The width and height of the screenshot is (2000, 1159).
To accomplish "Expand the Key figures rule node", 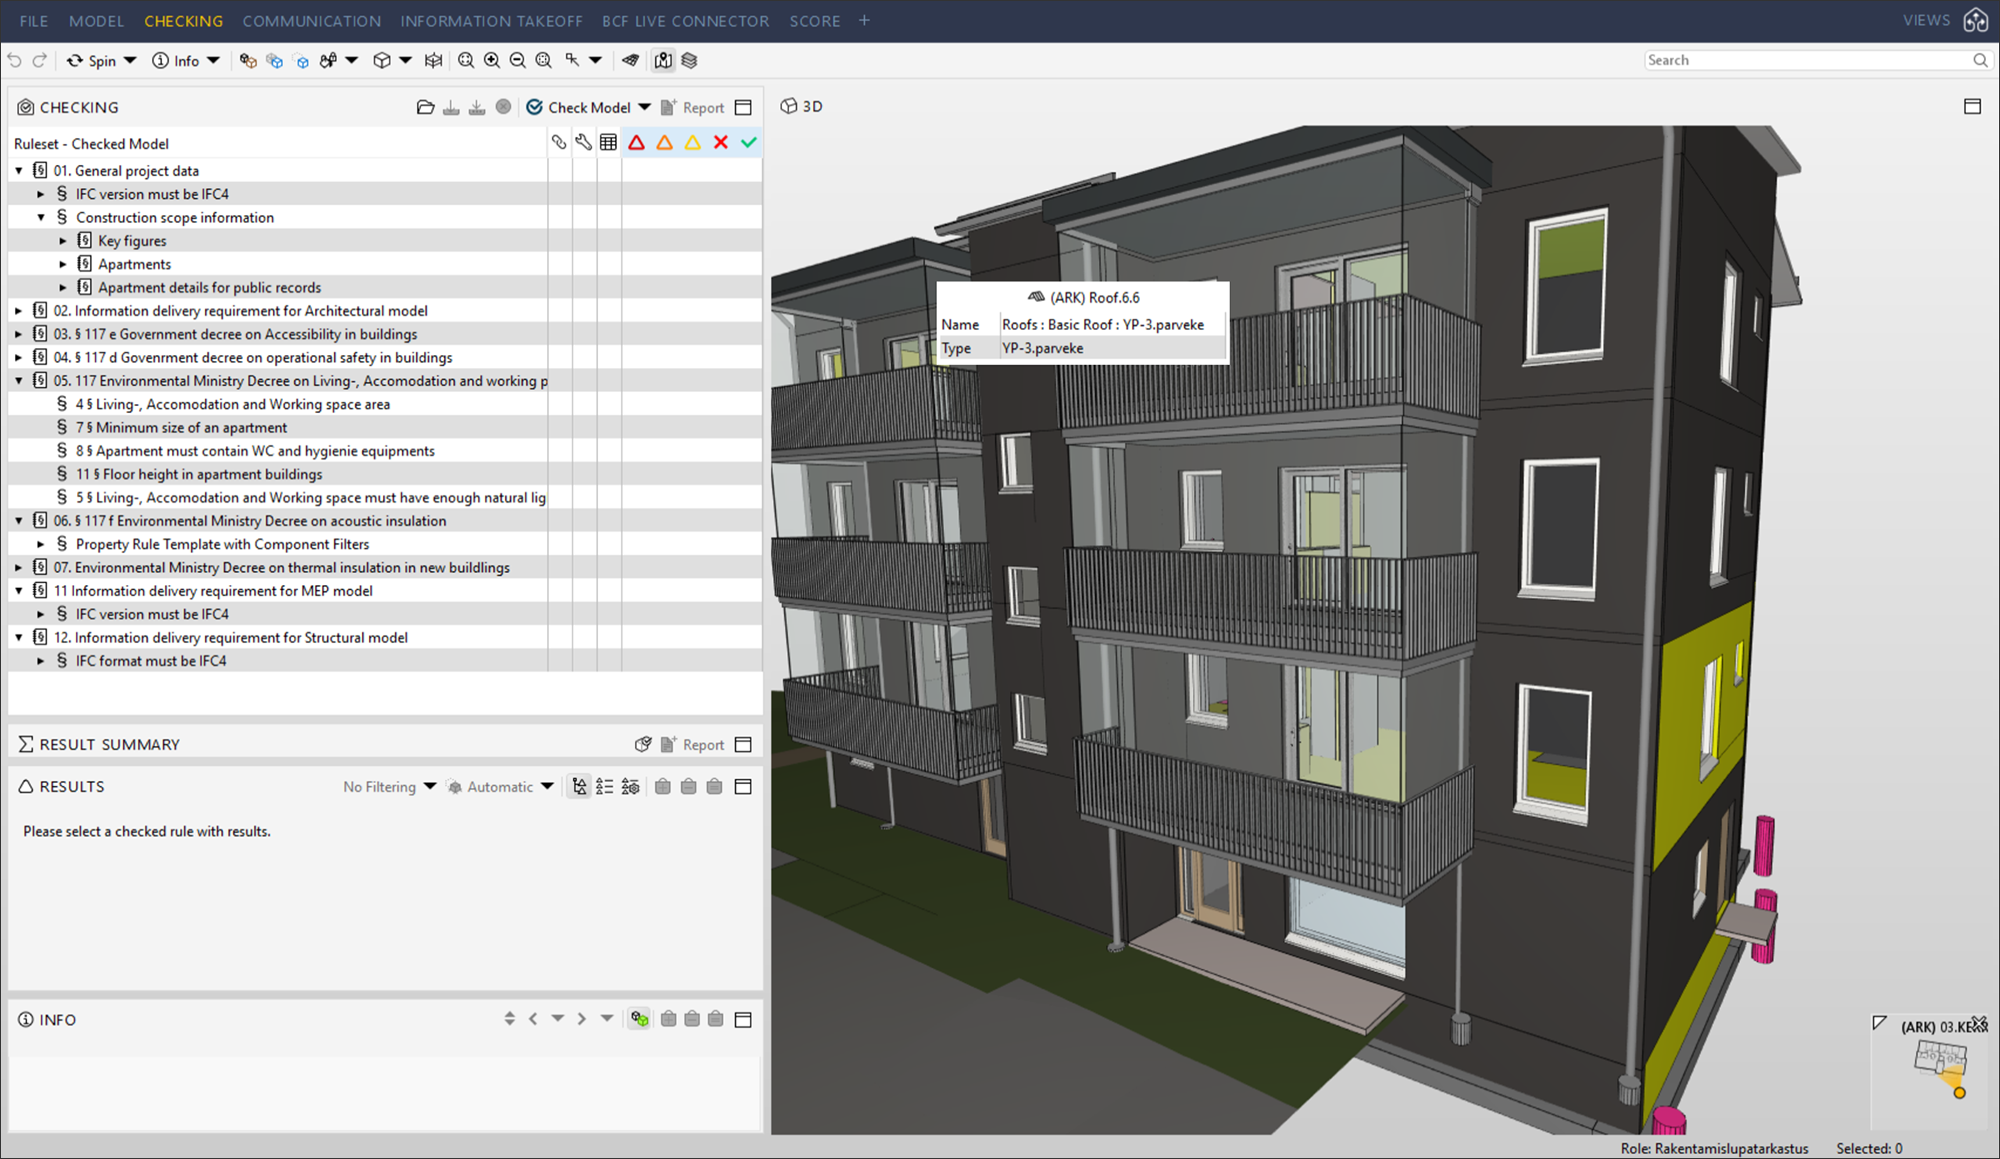I will tap(63, 241).
